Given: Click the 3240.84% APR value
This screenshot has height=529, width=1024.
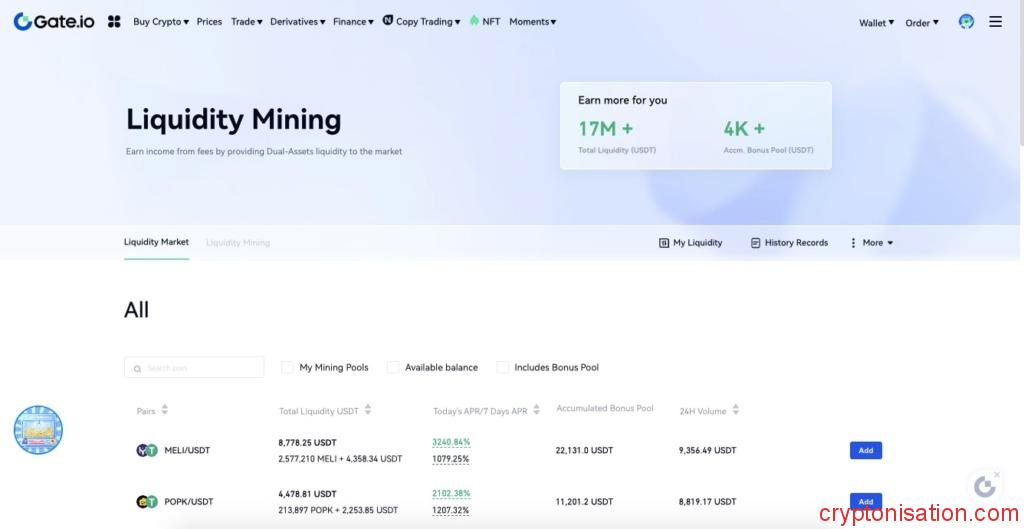Looking at the screenshot, I should tap(451, 443).
